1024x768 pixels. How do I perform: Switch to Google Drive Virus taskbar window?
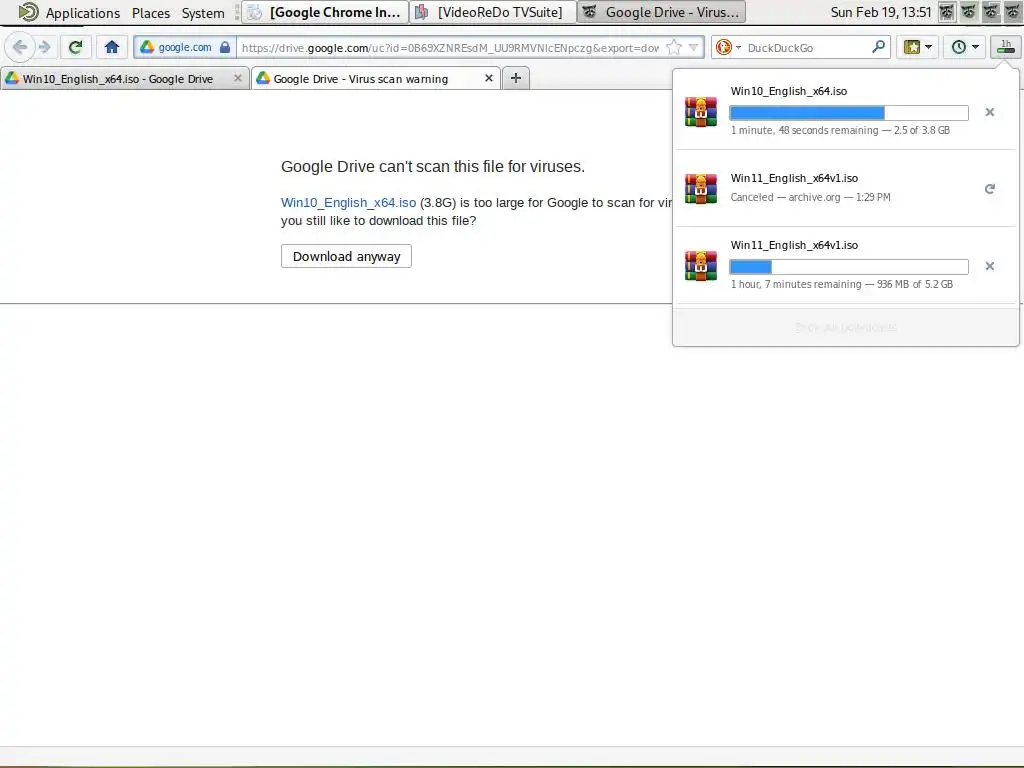click(x=661, y=12)
